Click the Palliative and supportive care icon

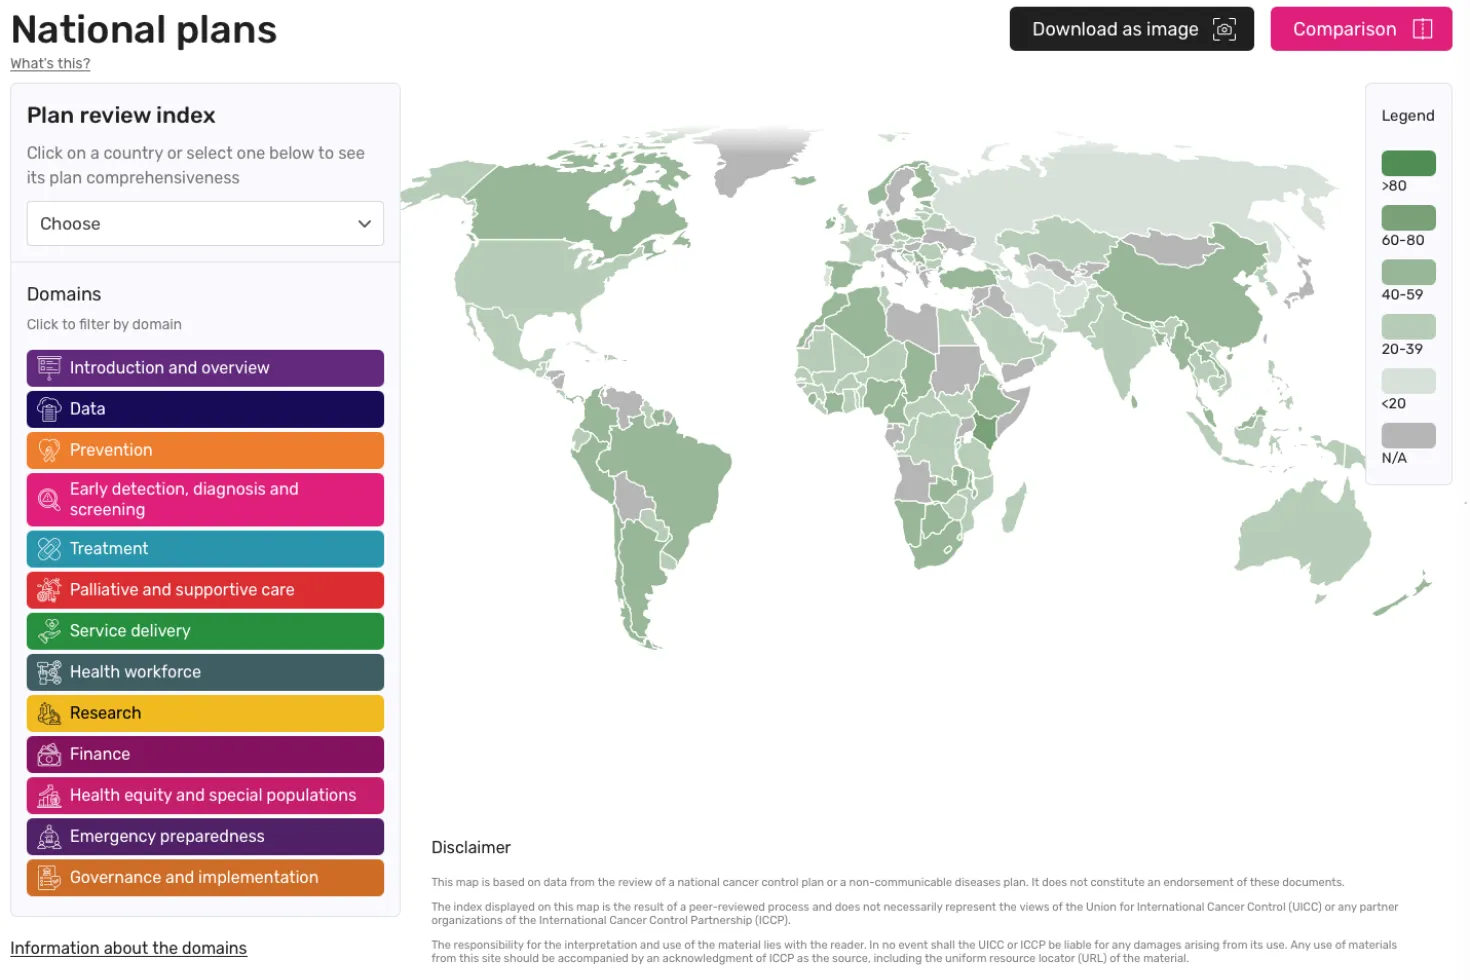click(x=49, y=590)
